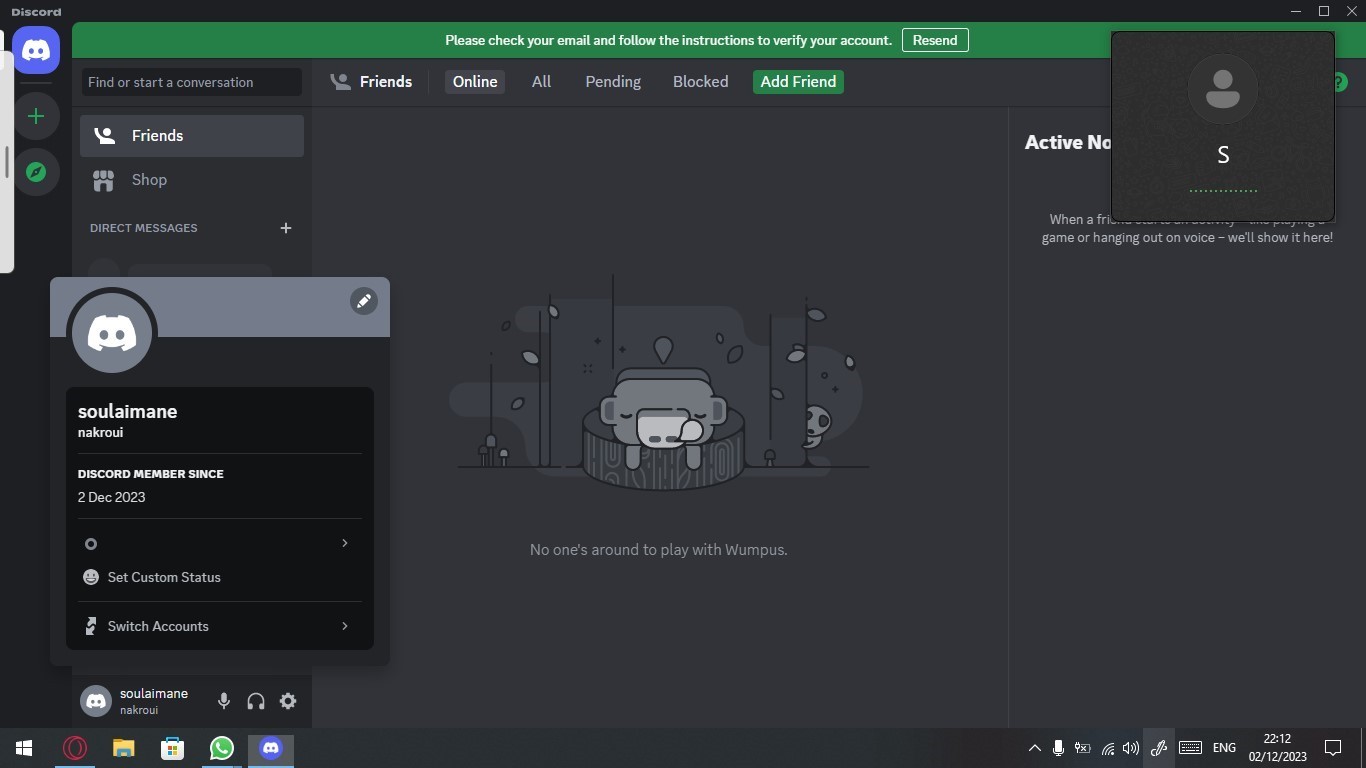Click the person avatar in floating overlay
The image size is (1366, 768).
[x=1222, y=89]
